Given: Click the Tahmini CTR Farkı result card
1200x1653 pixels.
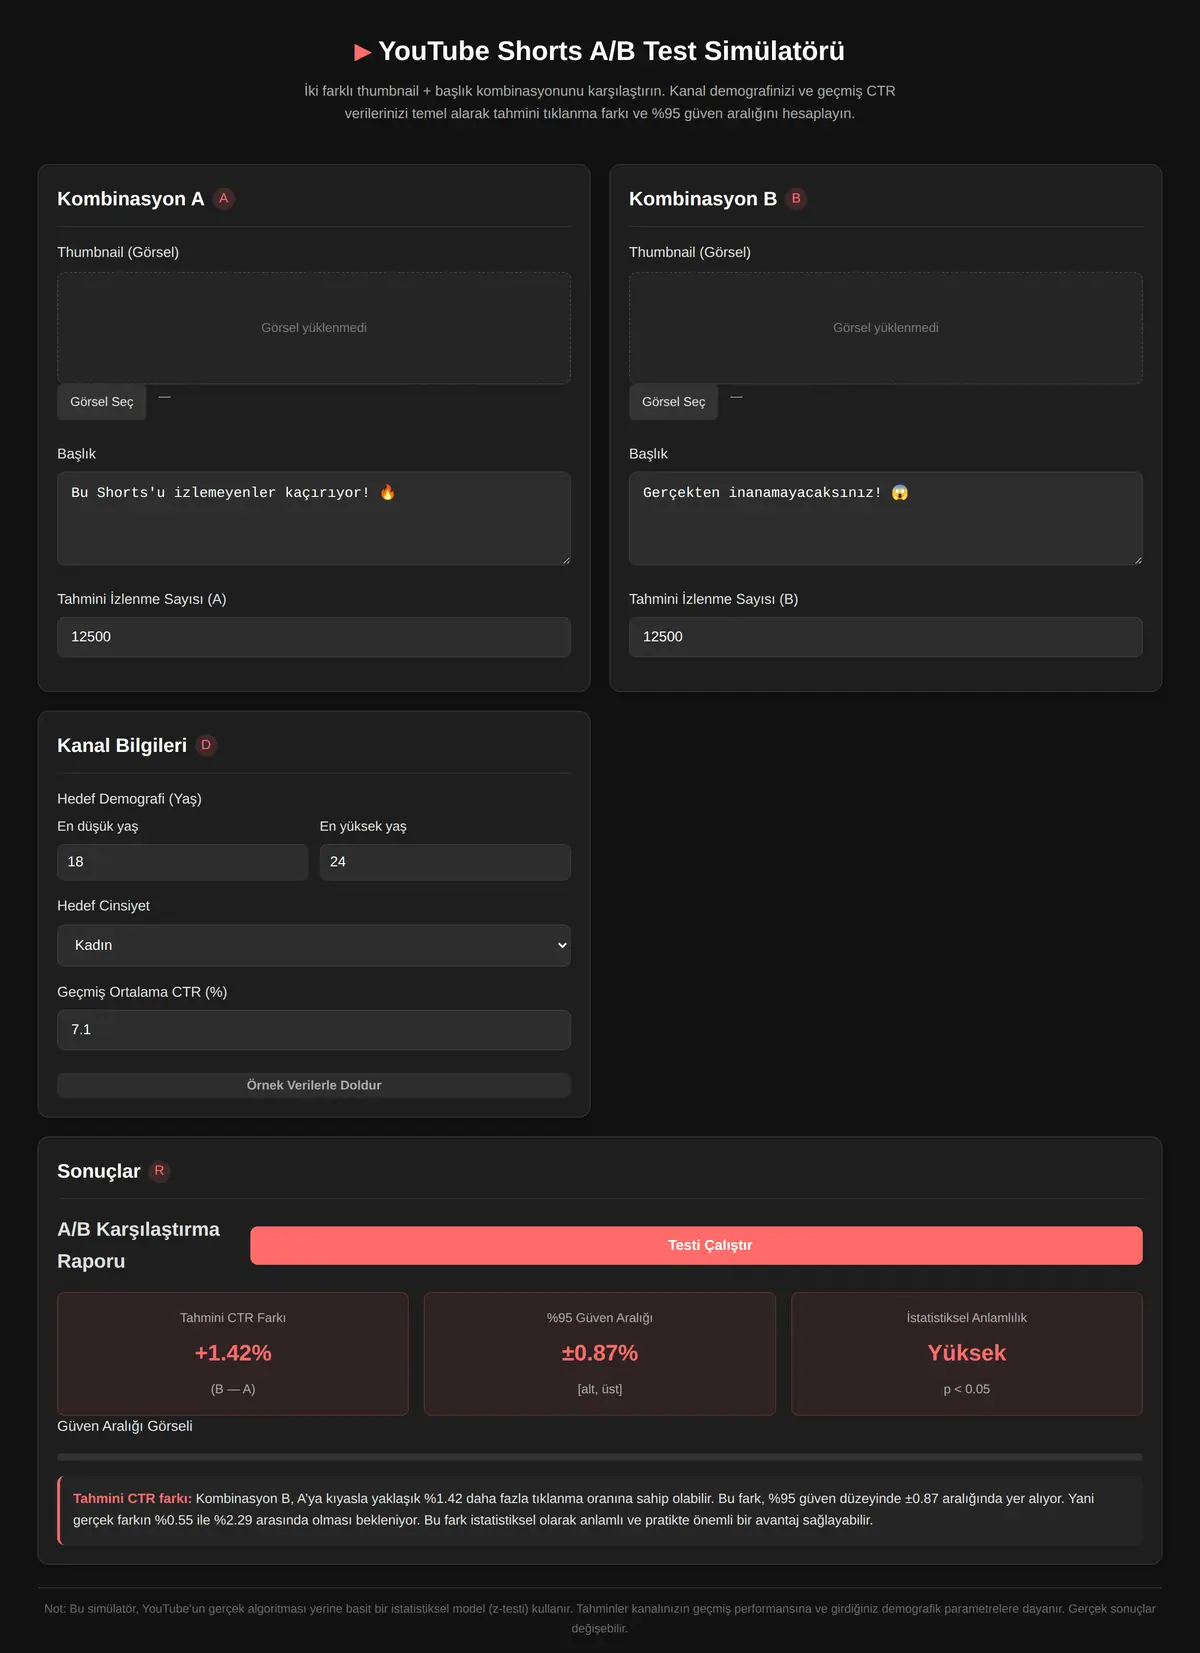Looking at the screenshot, I should click(x=233, y=1354).
